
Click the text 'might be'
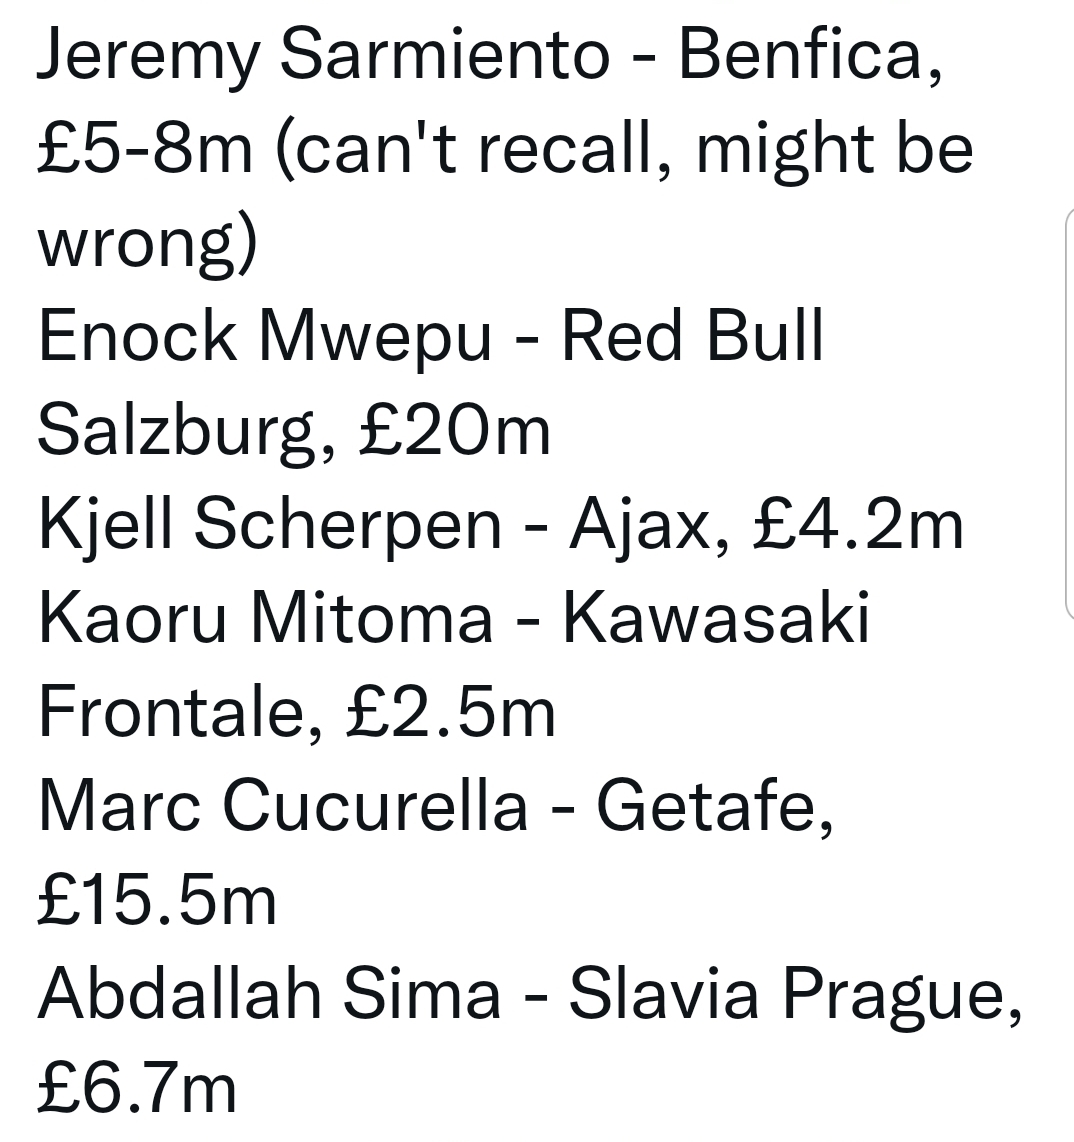[x=834, y=149]
